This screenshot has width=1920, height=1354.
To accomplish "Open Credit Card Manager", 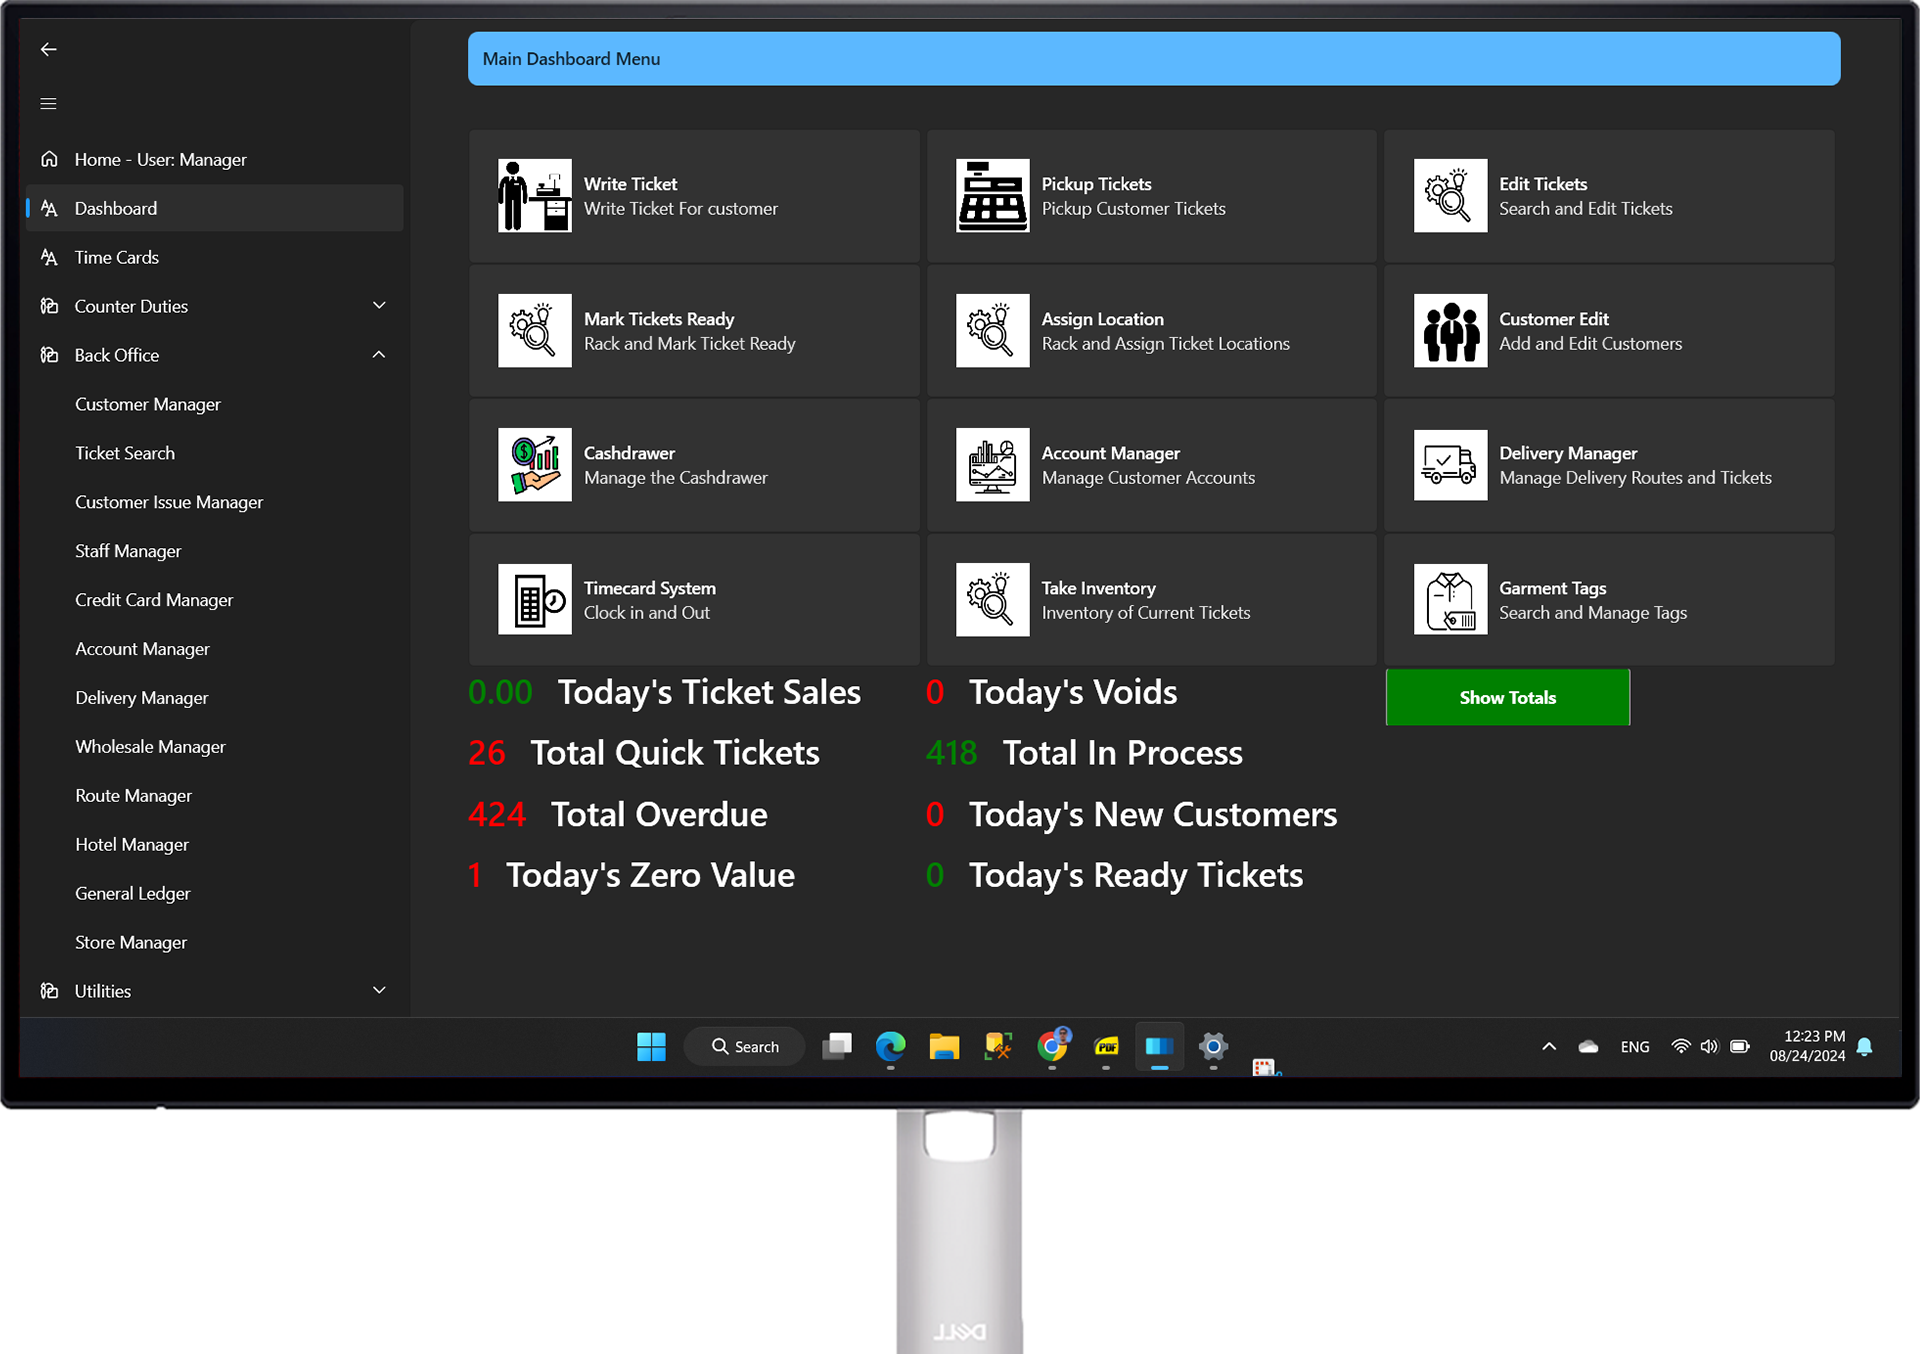I will (154, 600).
